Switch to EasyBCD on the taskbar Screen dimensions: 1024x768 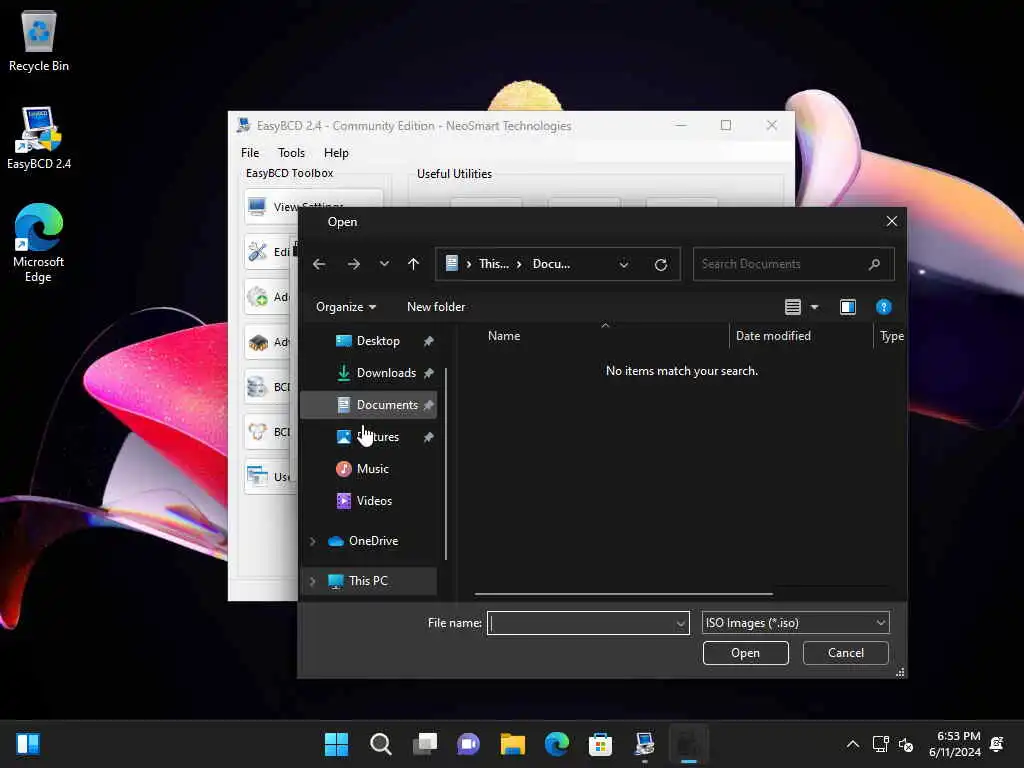[x=645, y=744]
